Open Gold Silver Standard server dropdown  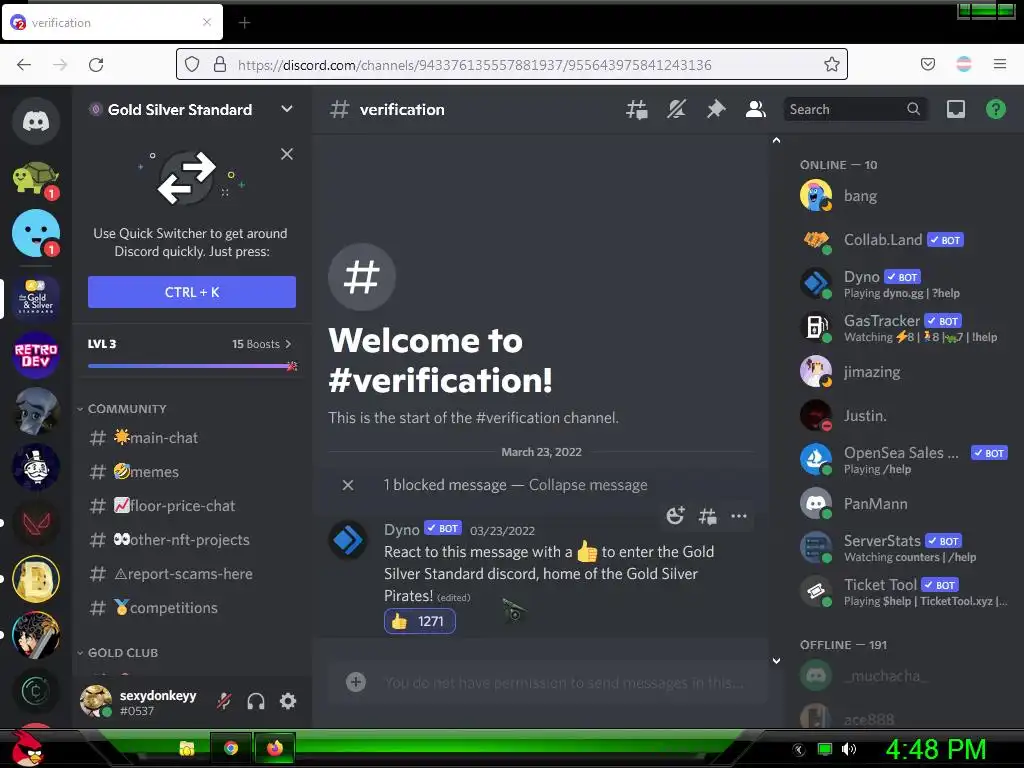287,109
